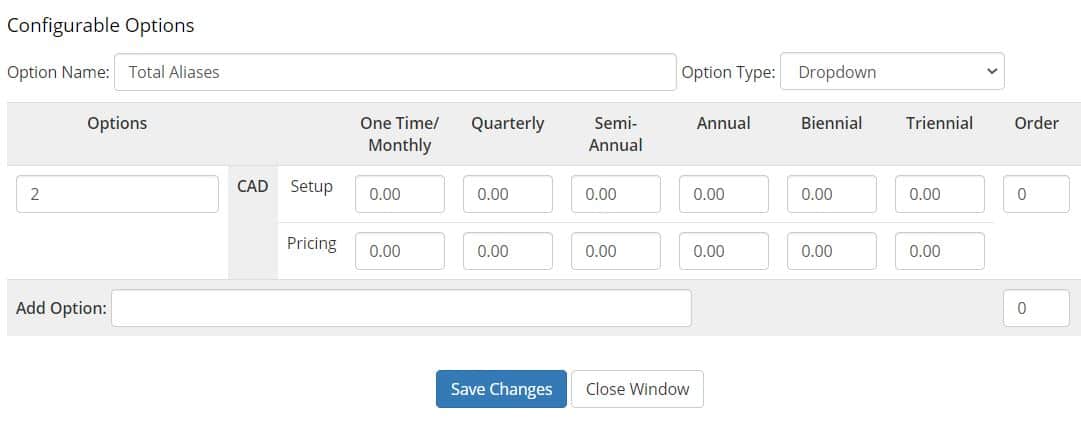Click the Pricing Semi-Annual field

(x=616, y=251)
